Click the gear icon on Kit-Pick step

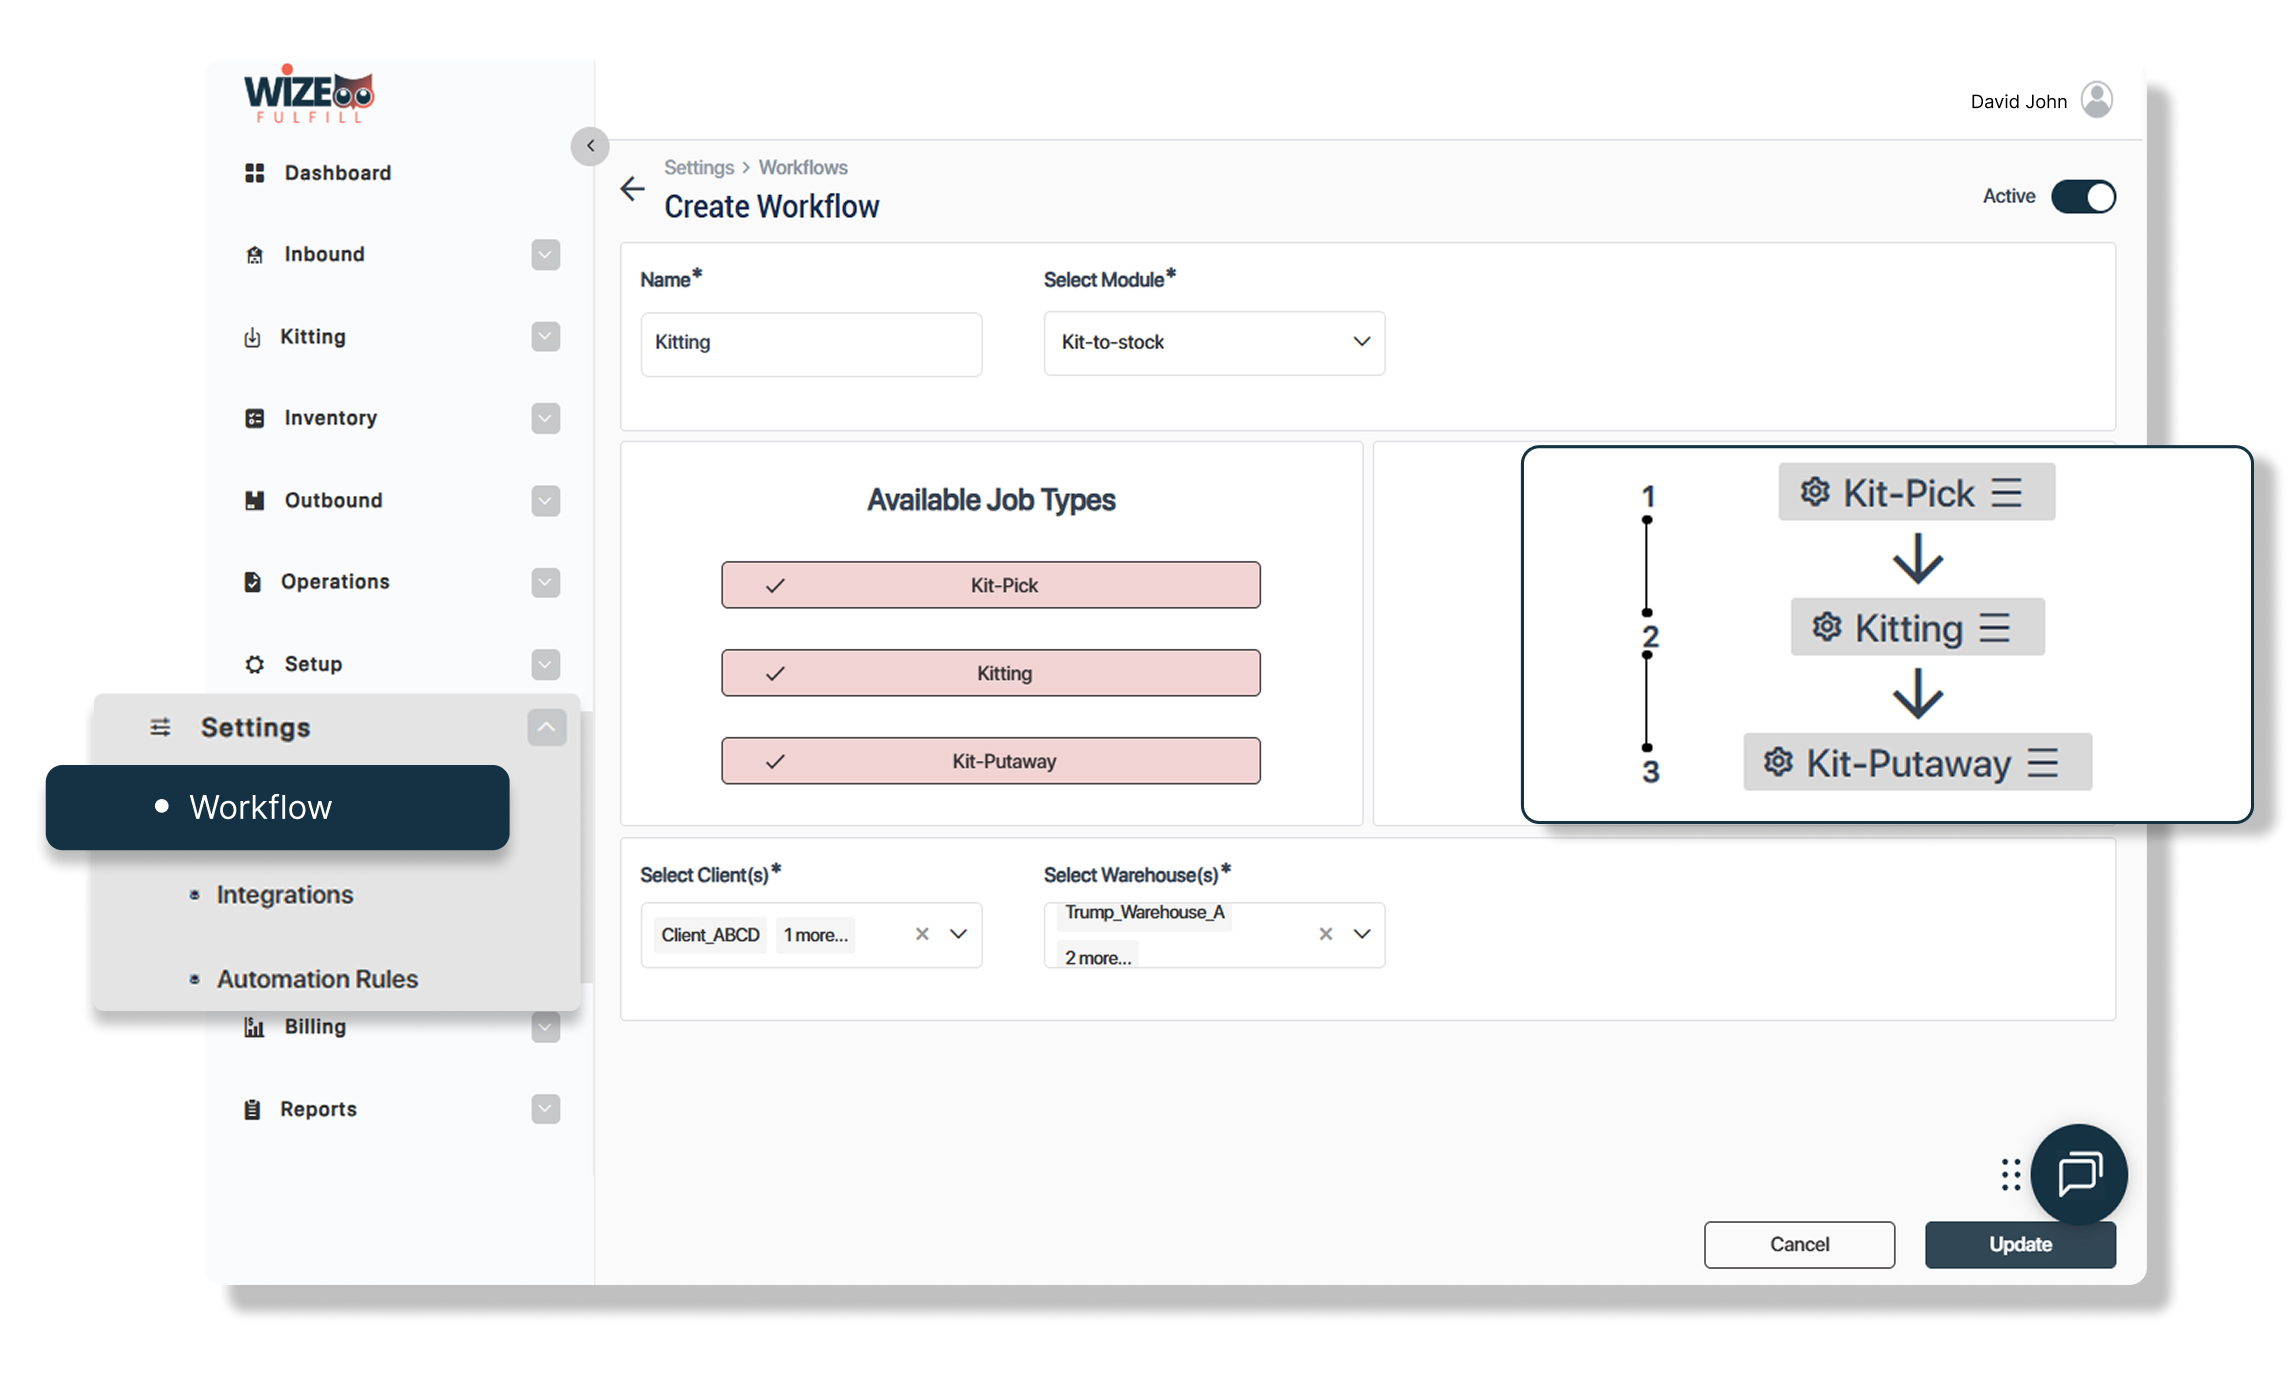pos(1815,492)
